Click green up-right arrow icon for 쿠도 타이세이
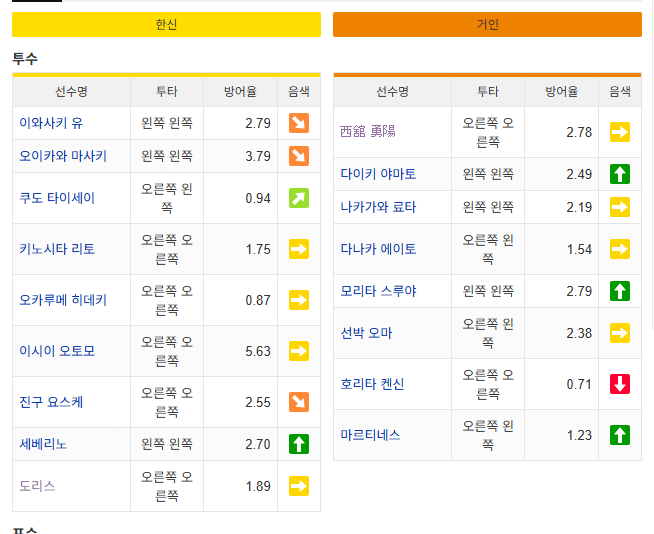The width and height of the screenshot is (654, 534). [x=299, y=198]
